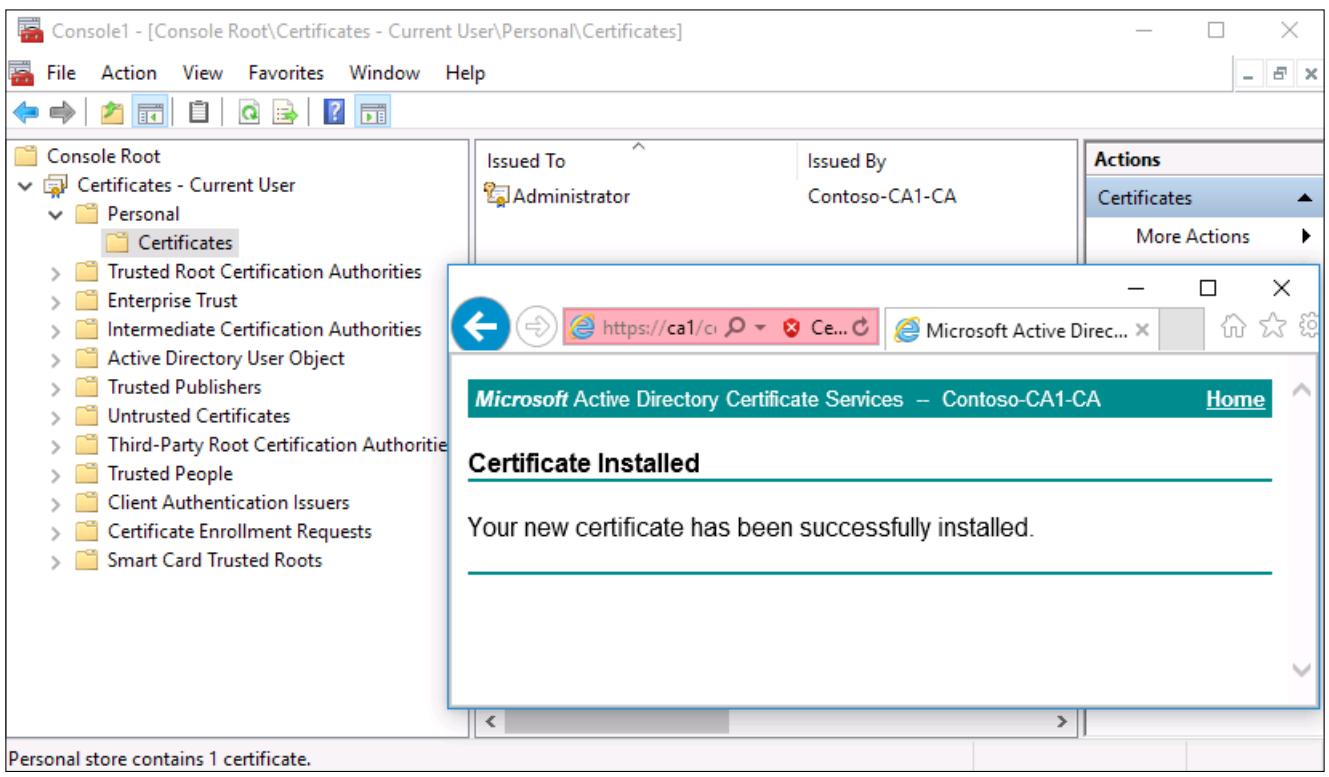Click horizontal scrollbar left arrow in MMC
This screenshot has width=1329, height=777.
(x=489, y=720)
